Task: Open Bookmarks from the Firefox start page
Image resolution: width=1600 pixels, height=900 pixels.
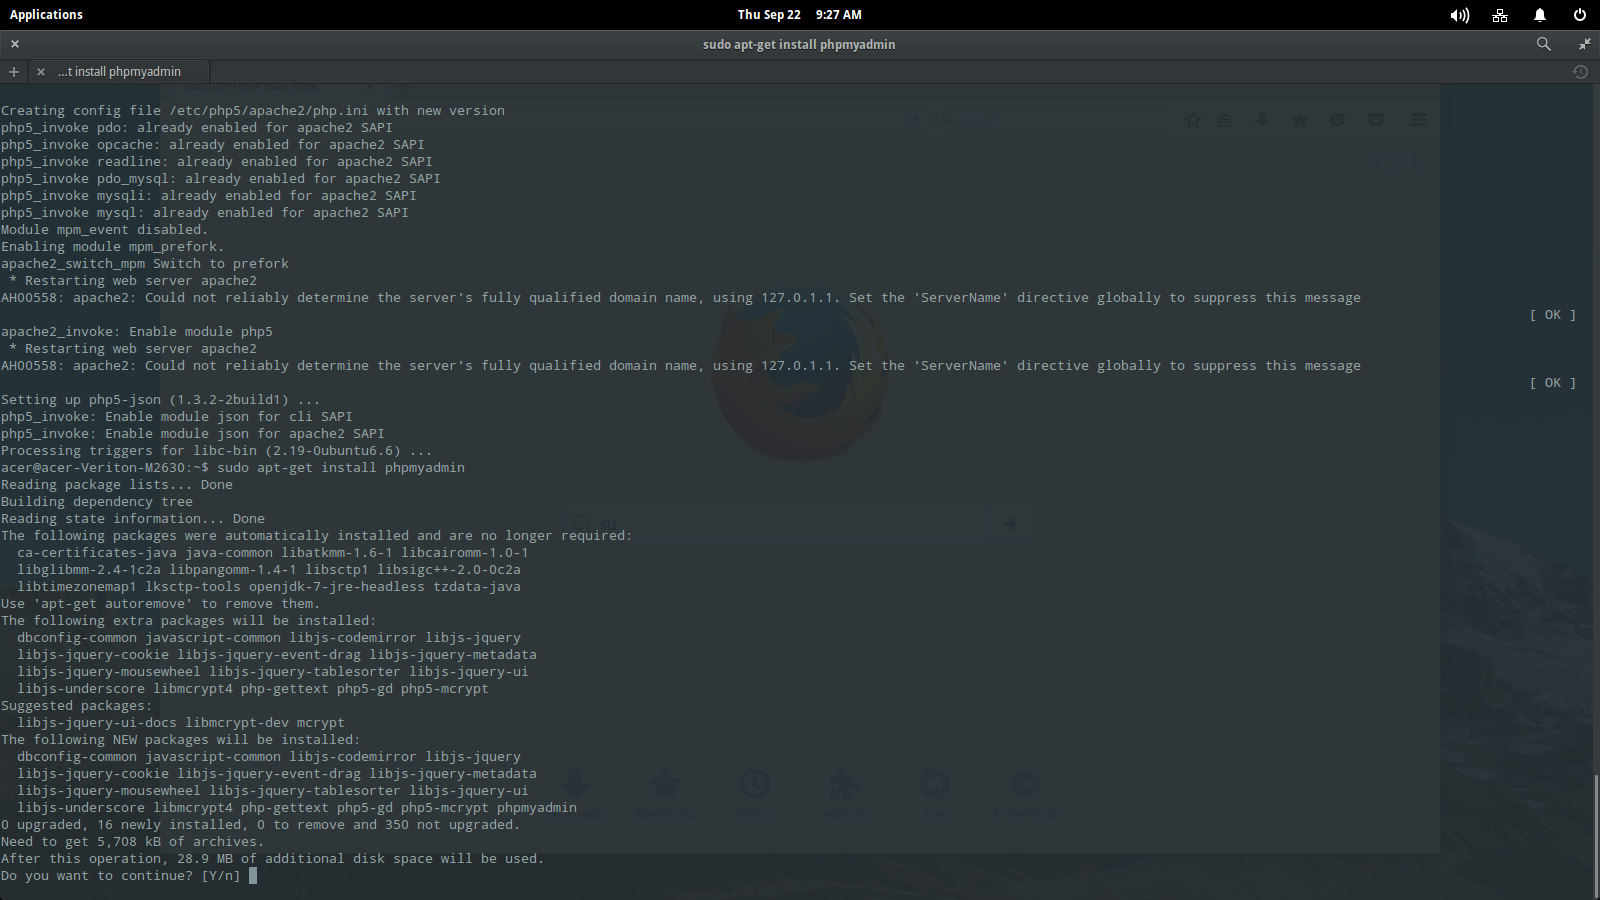Action: coord(665,792)
